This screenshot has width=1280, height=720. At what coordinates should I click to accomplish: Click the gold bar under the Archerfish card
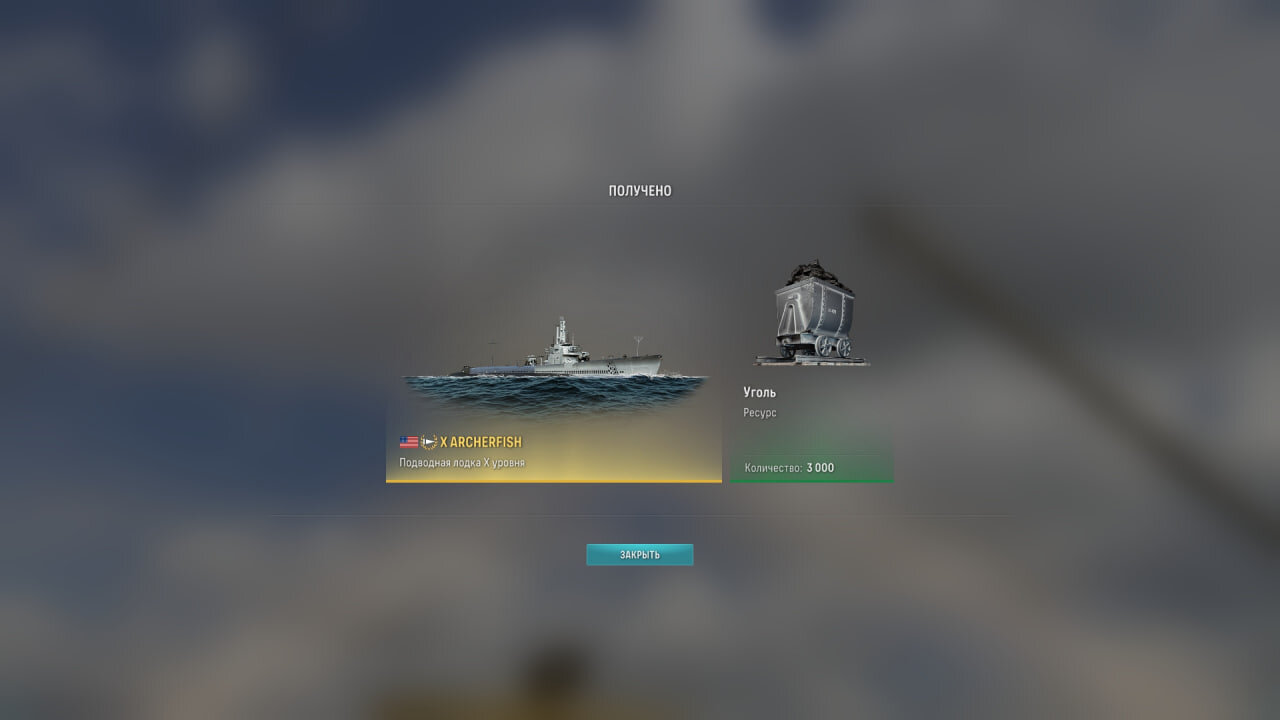click(x=554, y=481)
